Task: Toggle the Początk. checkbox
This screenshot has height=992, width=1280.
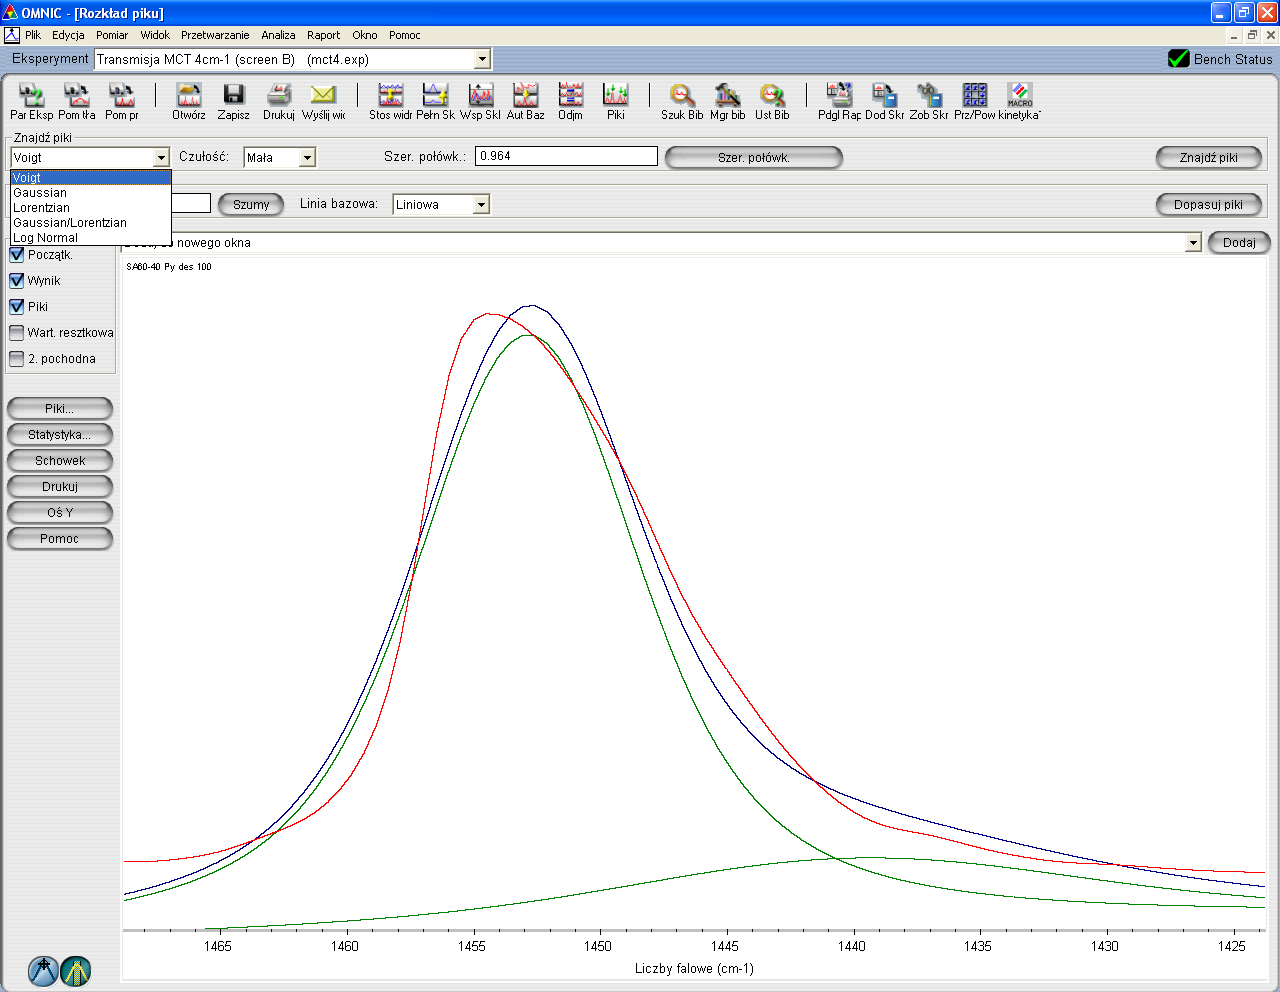Action: point(17,255)
